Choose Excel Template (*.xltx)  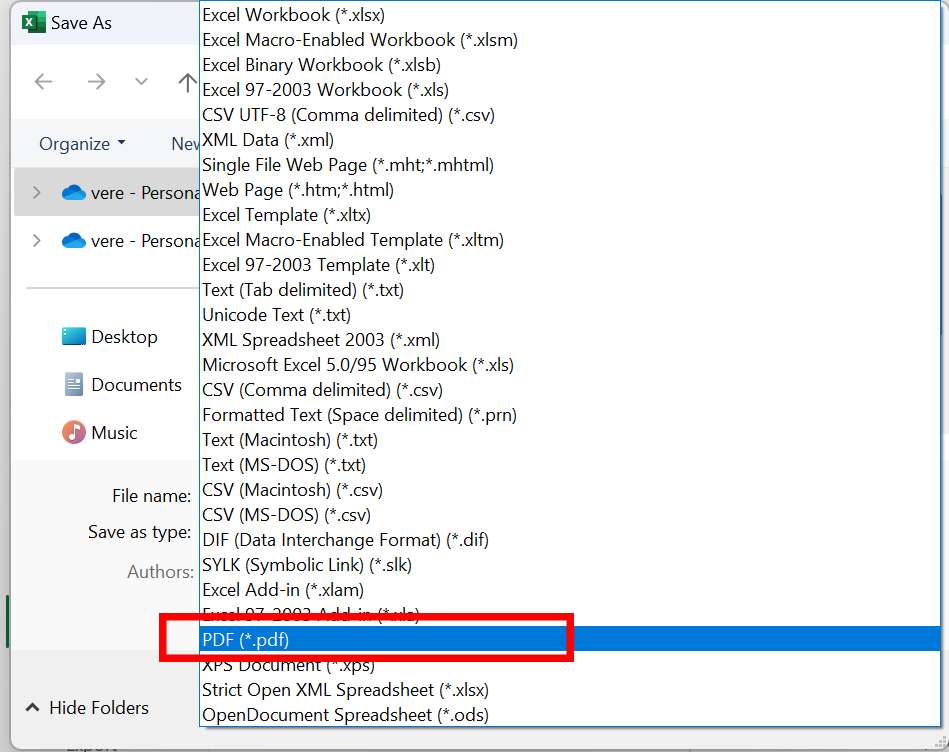click(570, 215)
